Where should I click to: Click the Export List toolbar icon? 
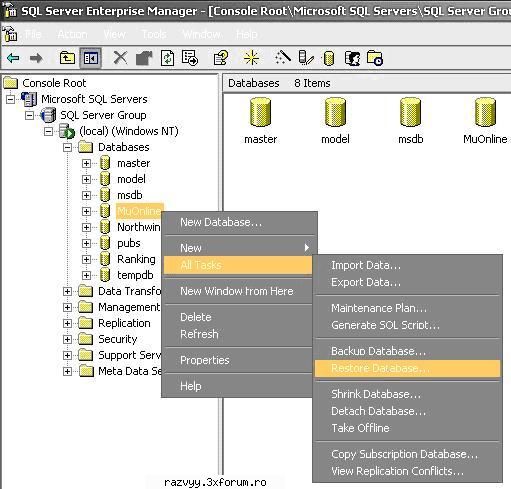click(x=190, y=58)
